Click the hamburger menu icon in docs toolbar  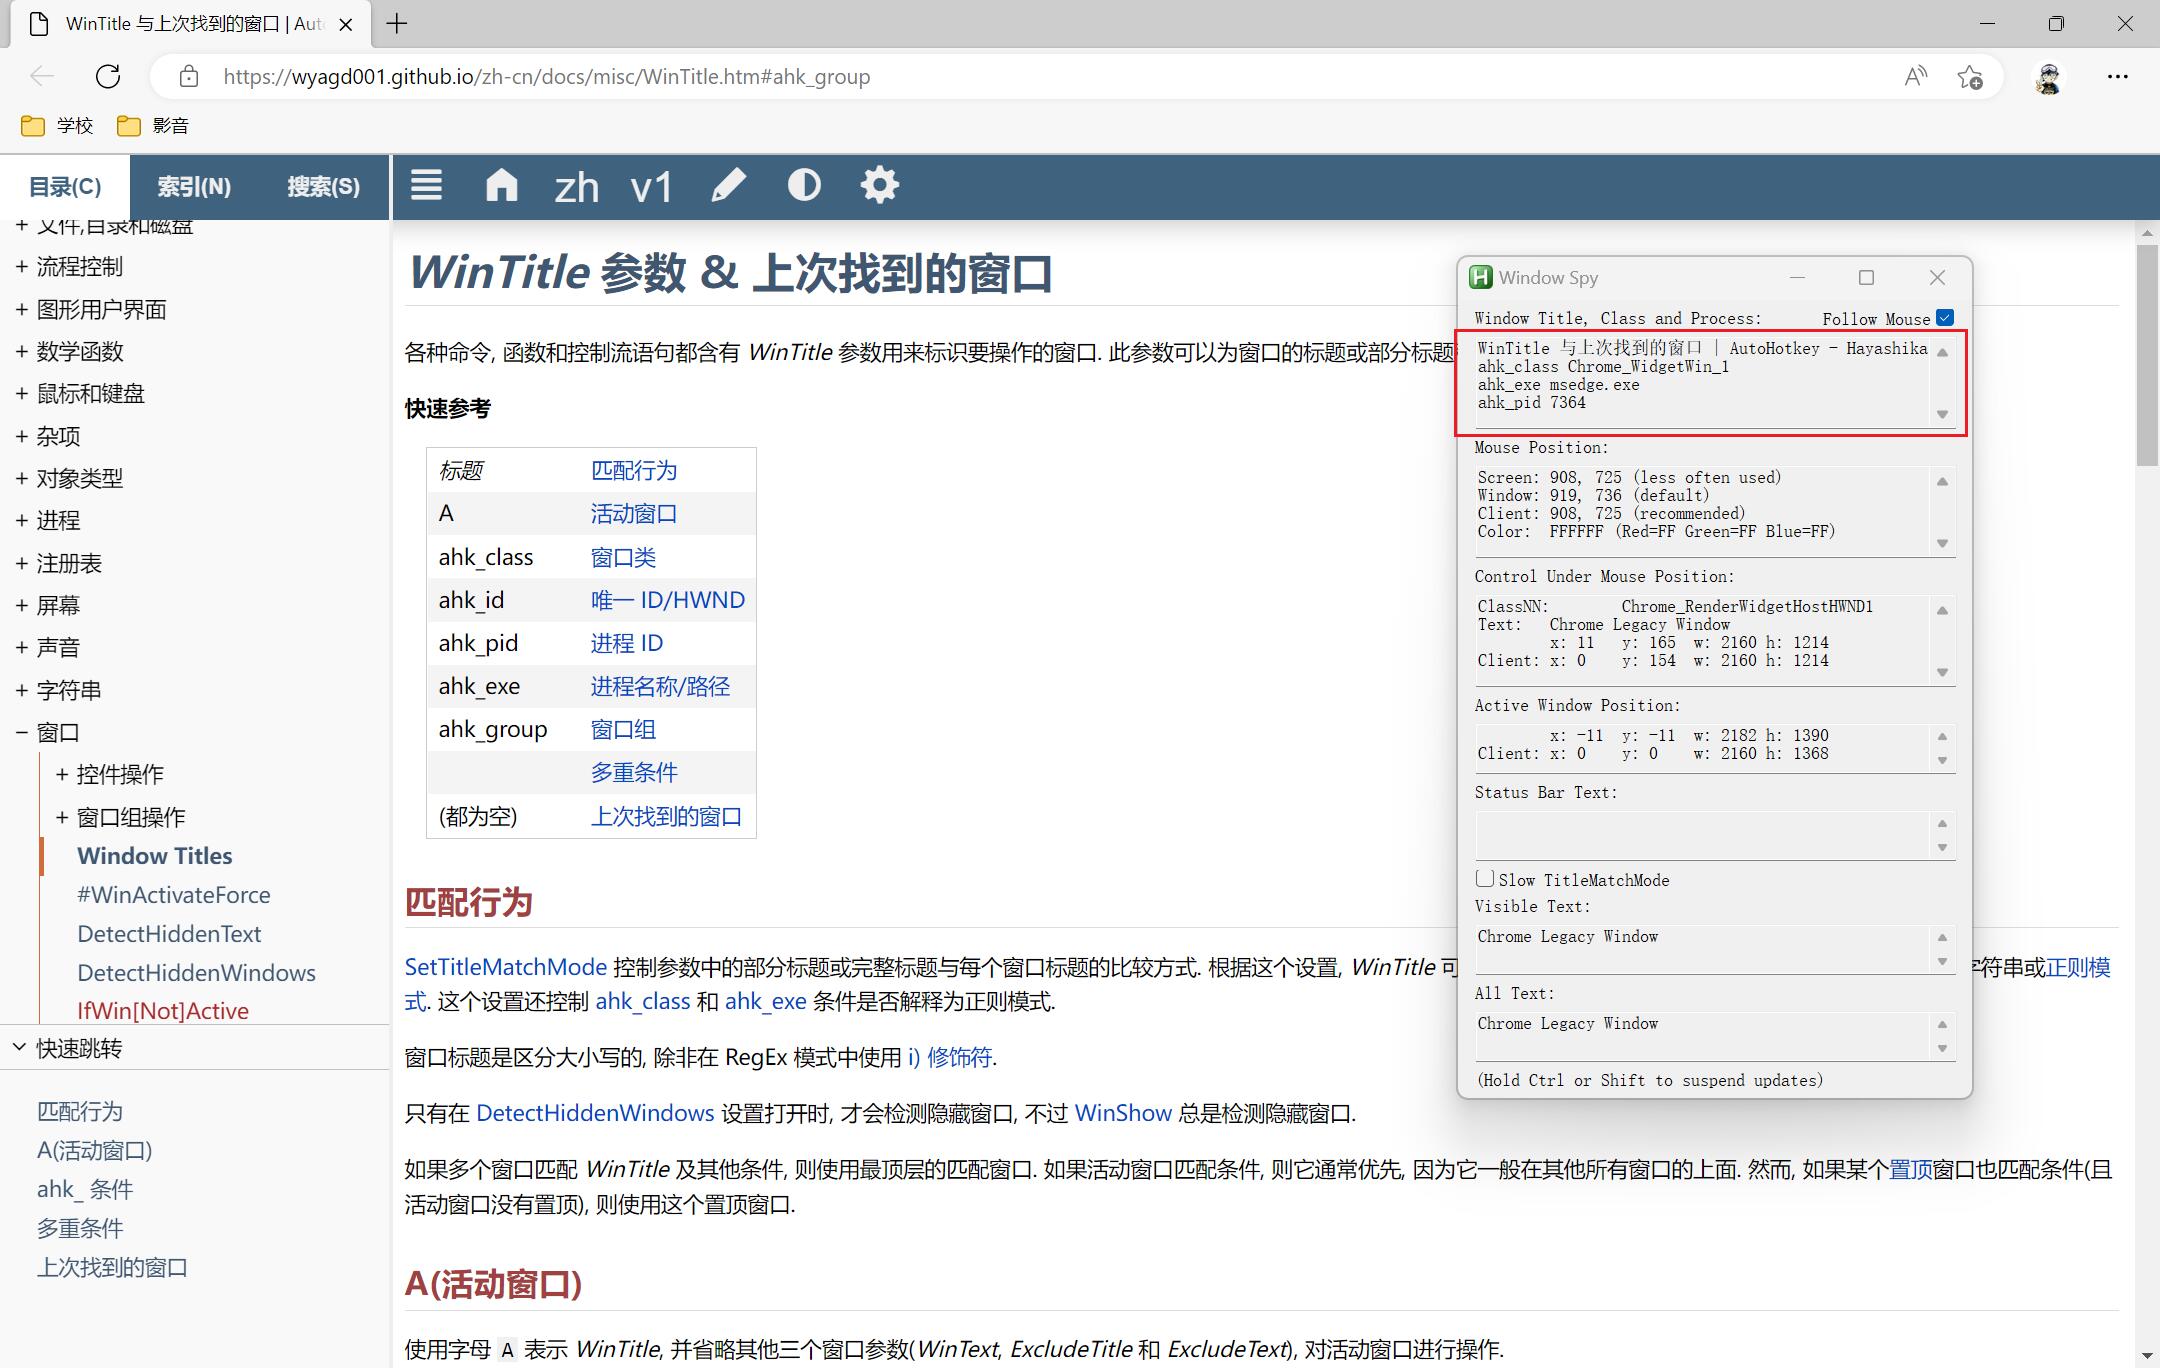click(x=426, y=186)
